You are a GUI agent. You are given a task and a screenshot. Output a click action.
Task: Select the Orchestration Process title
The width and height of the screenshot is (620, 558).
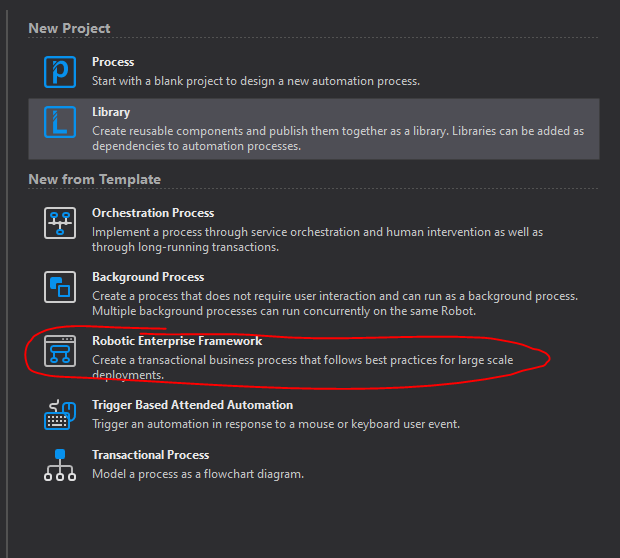(153, 213)
